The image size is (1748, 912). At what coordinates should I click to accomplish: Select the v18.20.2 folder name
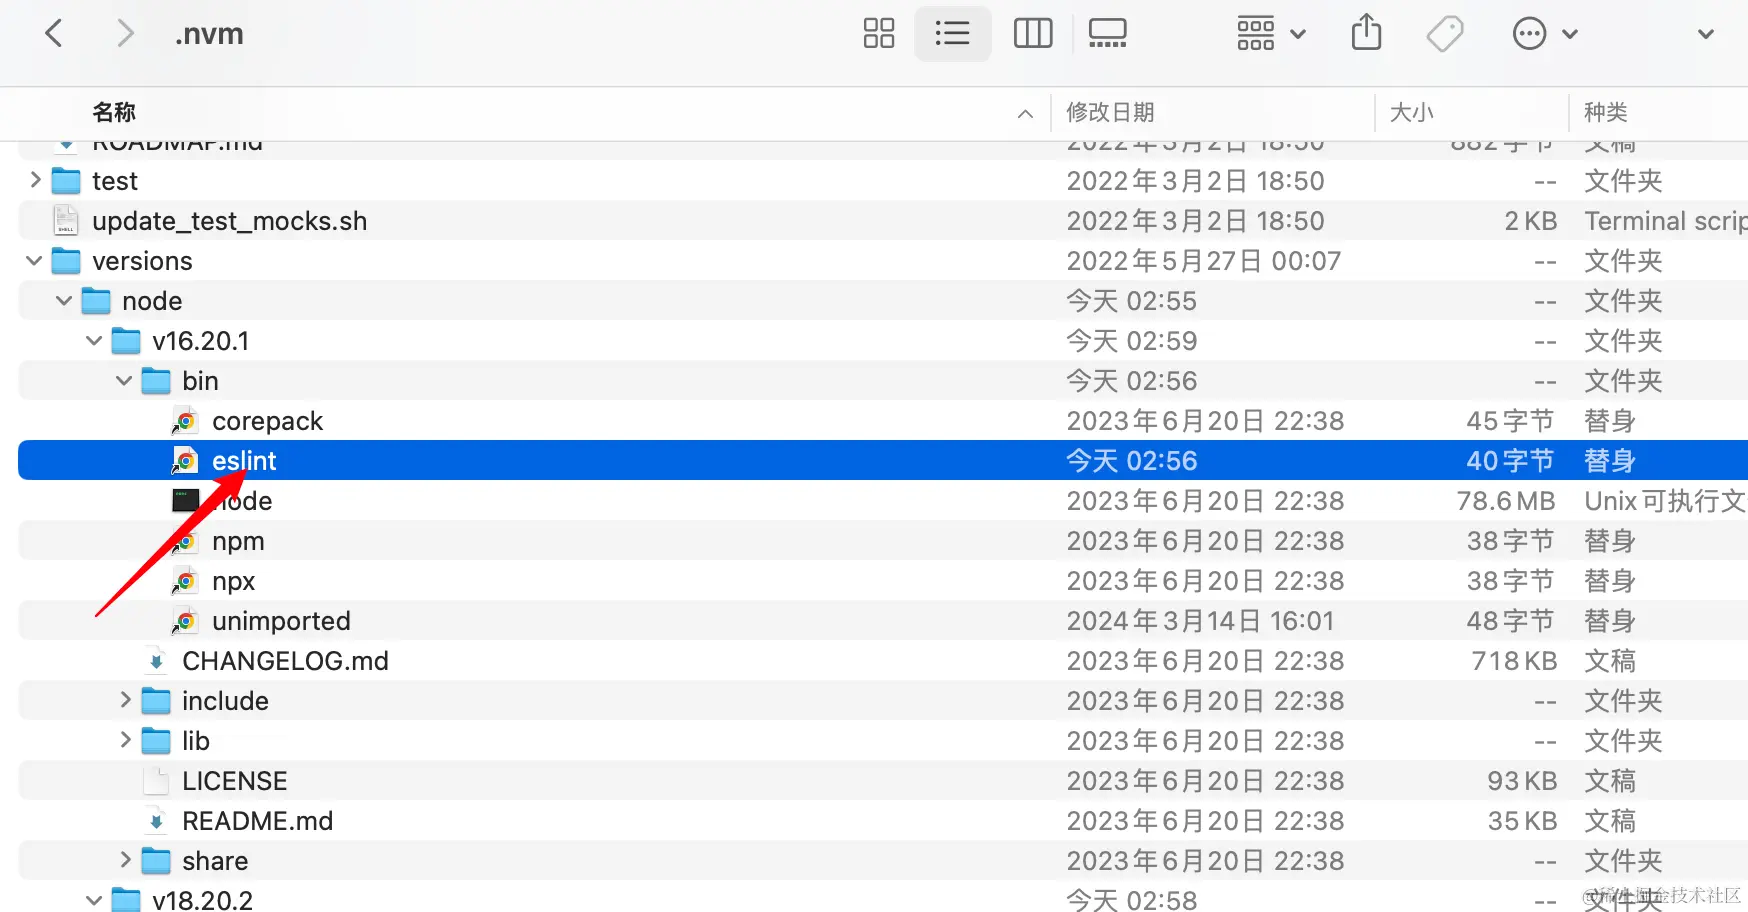[x=202, y=900]
